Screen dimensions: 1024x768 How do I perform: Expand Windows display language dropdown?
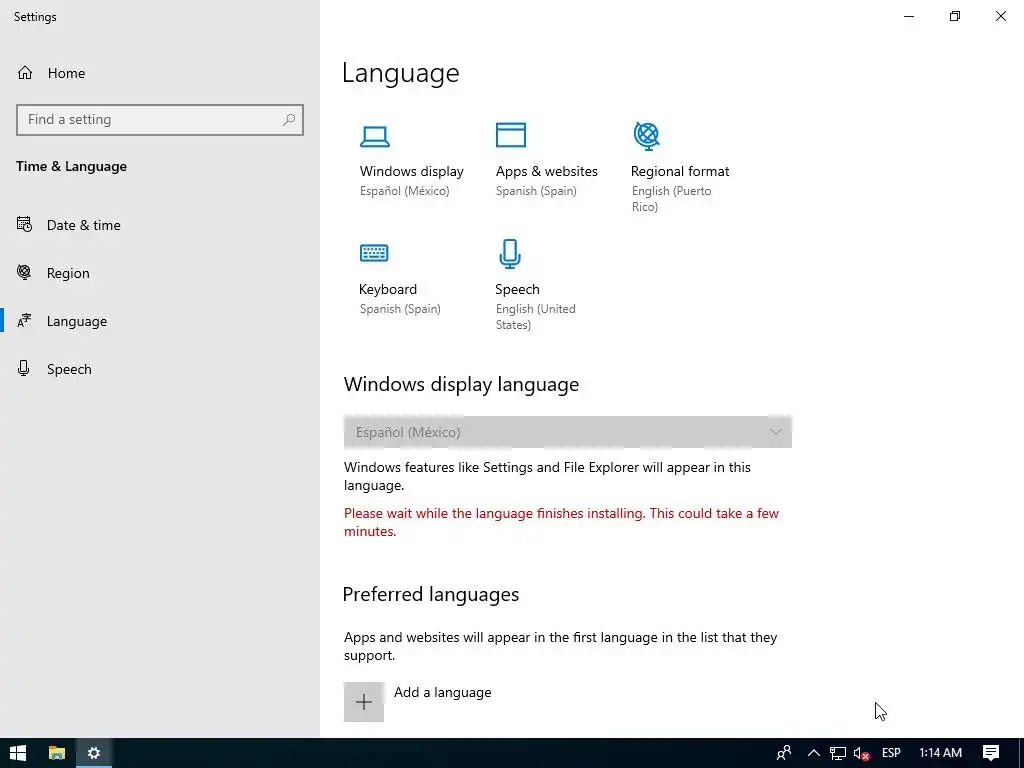pyautogui.click(x=568, y=432)
